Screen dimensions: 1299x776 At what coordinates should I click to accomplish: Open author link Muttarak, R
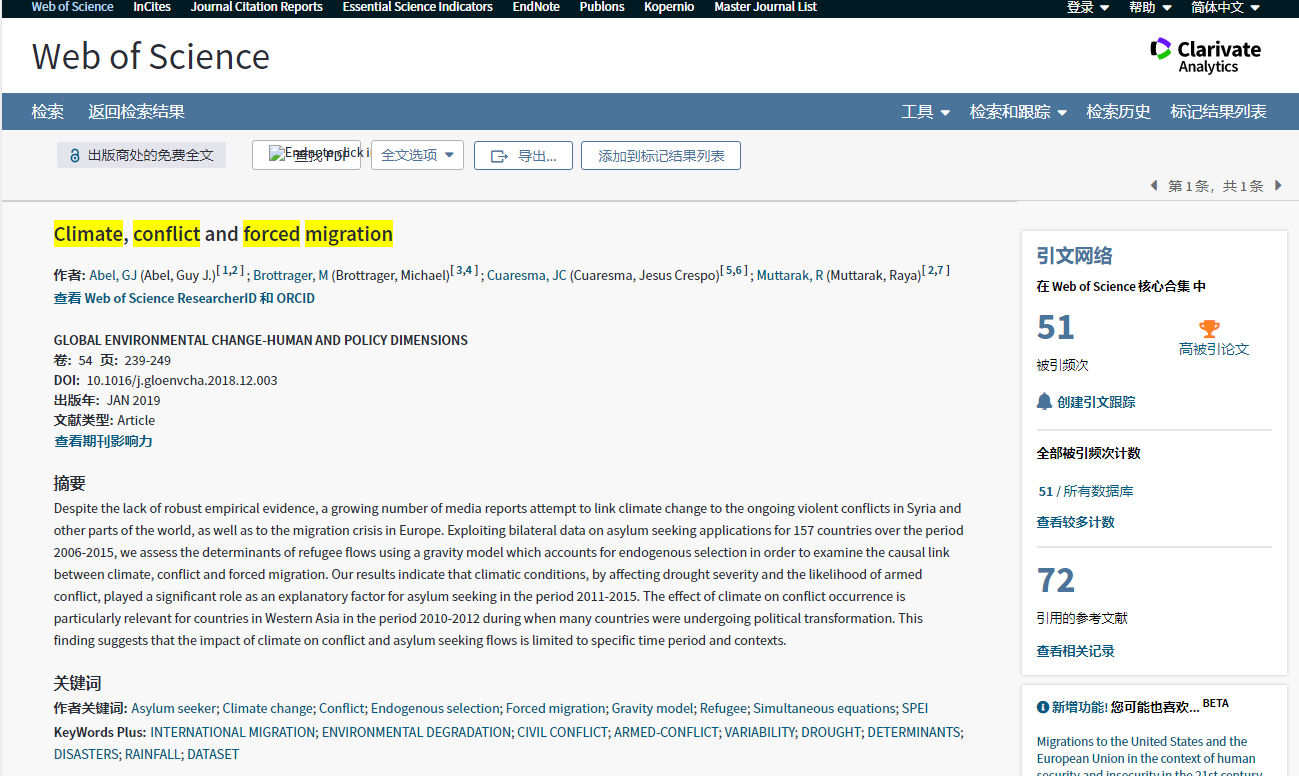click(790, 275)
